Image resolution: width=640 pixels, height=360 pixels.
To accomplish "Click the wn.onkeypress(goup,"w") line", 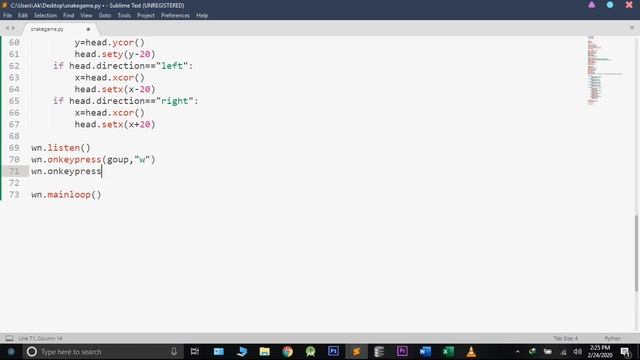I will pos(93,160).
